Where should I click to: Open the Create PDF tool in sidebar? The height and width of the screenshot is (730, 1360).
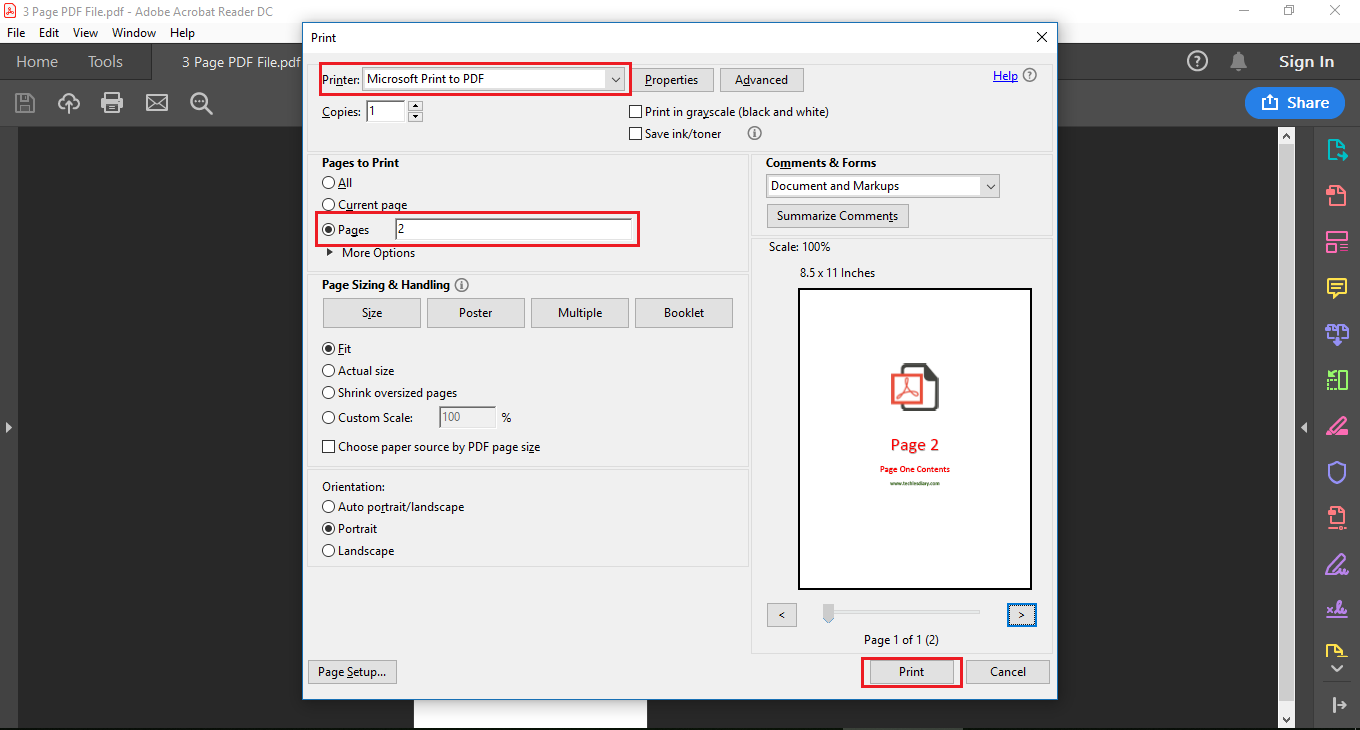tap(1337, 195)
